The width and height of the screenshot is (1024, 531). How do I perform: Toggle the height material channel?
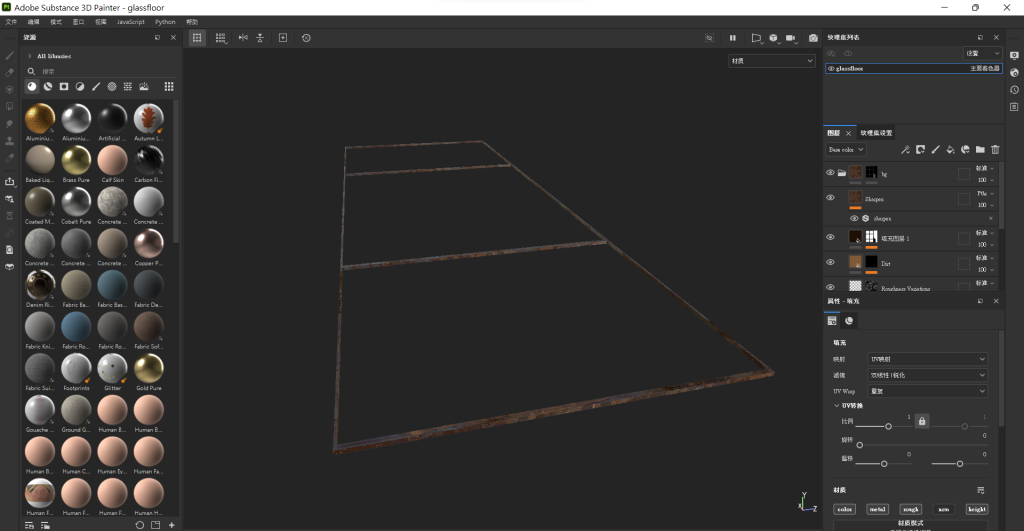pos(977,509)
